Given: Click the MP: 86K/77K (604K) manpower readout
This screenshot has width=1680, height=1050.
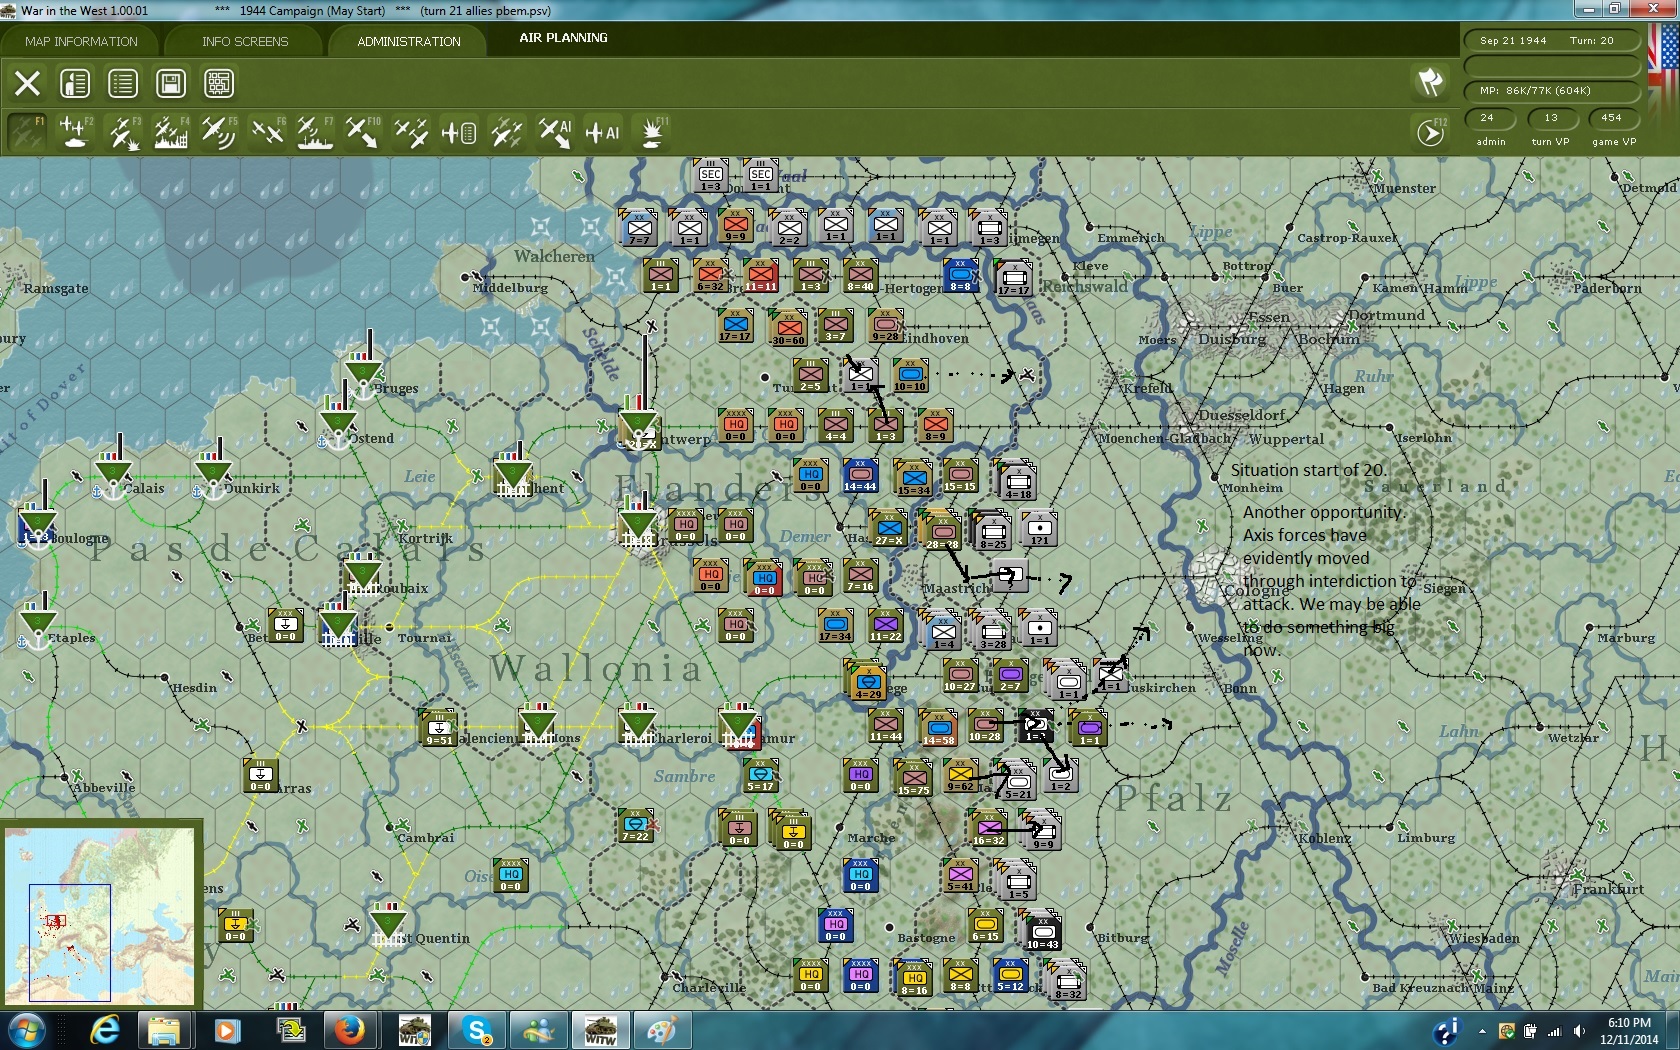Looking at the screenshot, I should click(x=1552, y=91).
